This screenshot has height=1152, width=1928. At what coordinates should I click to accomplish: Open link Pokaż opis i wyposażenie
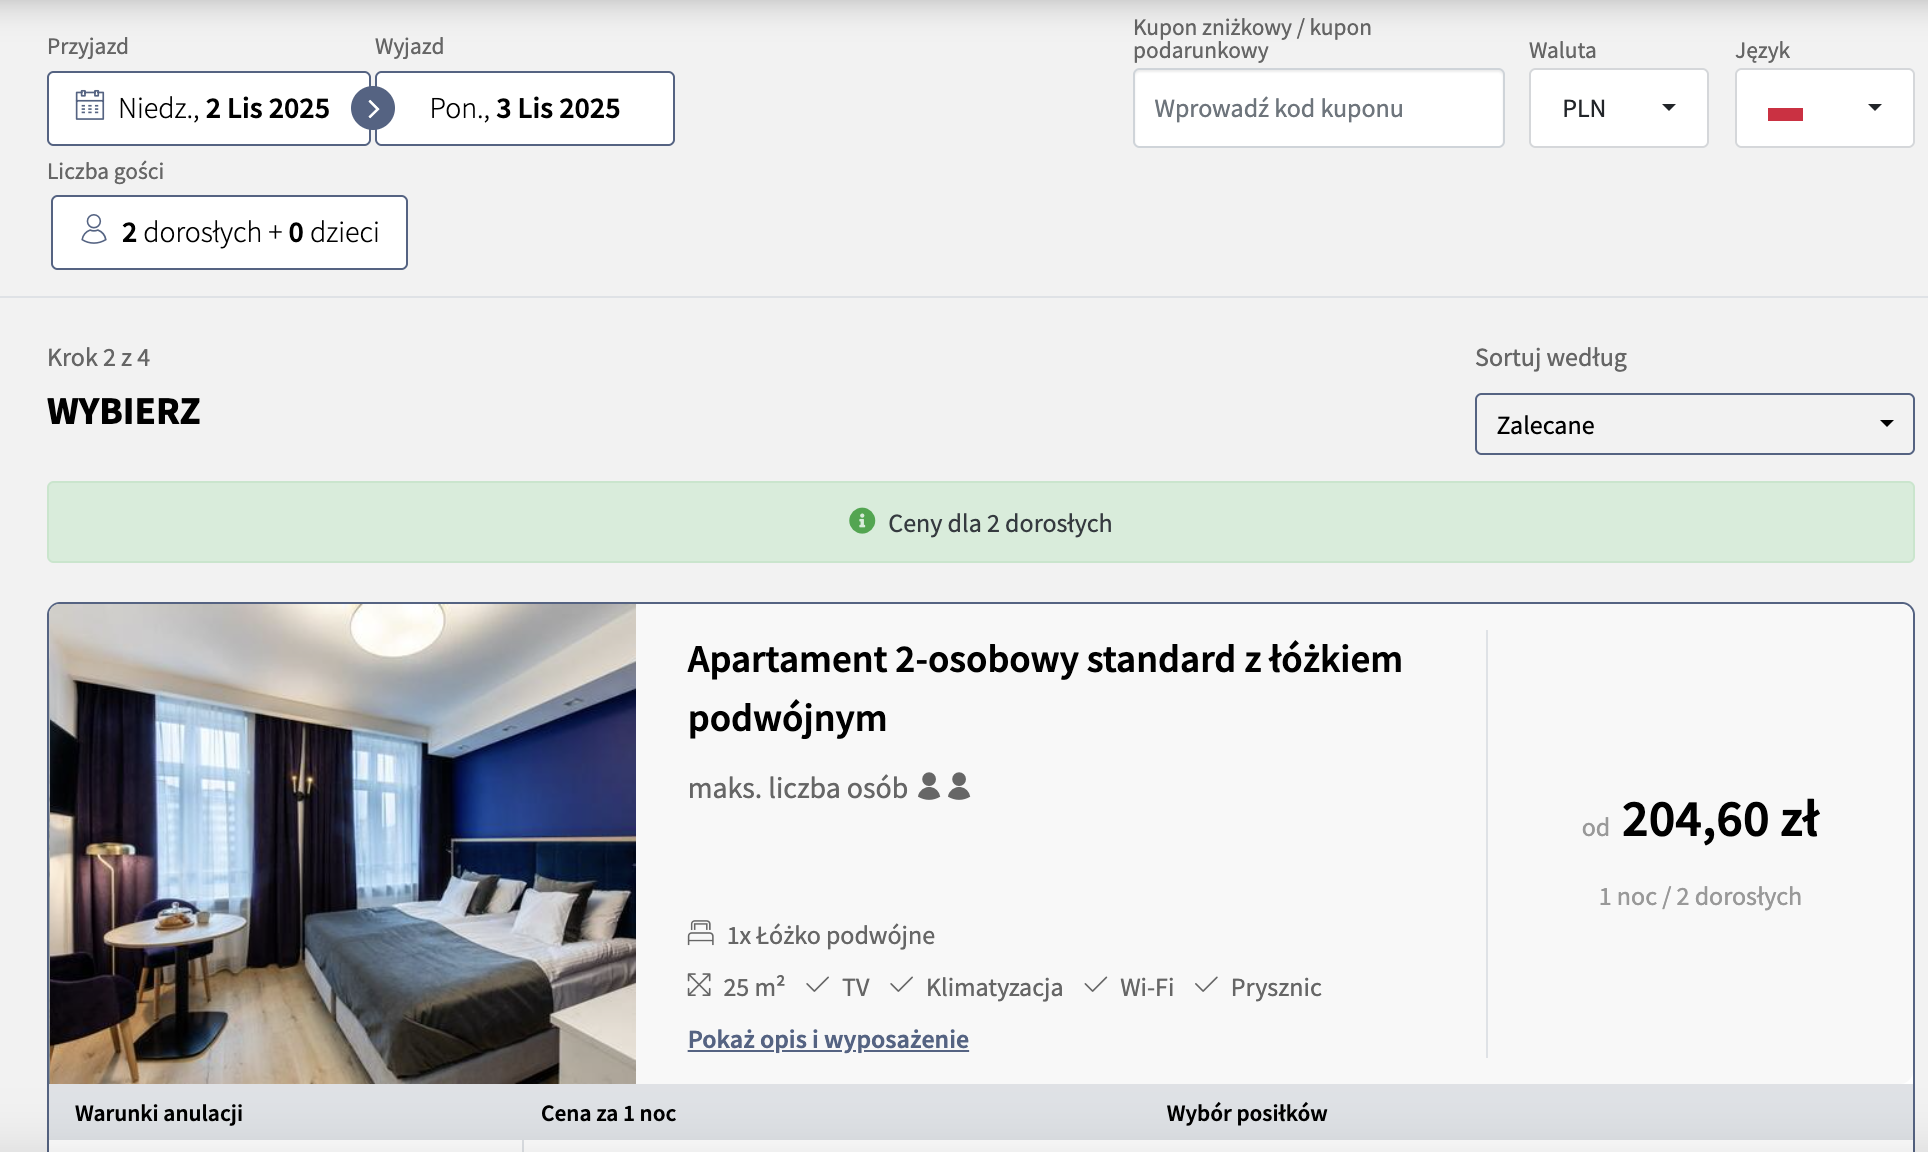point(828,1039)
